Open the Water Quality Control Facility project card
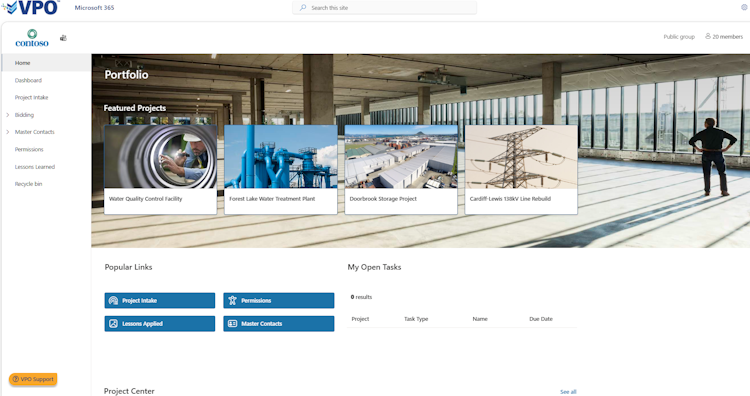Image resolution: width=750 pixels, height=396 pixels. pos(160,170)
